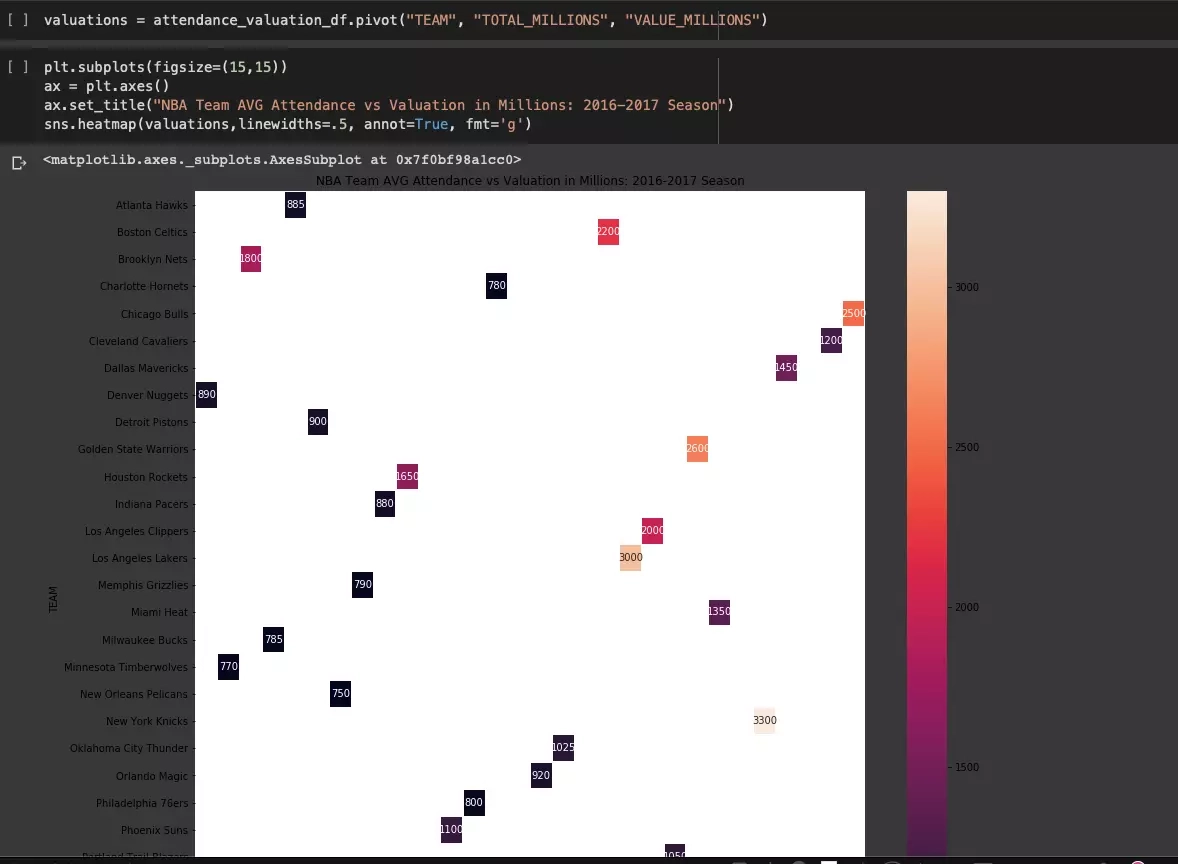
Task: Click the Boston Celtics row label
Action: 152,232
